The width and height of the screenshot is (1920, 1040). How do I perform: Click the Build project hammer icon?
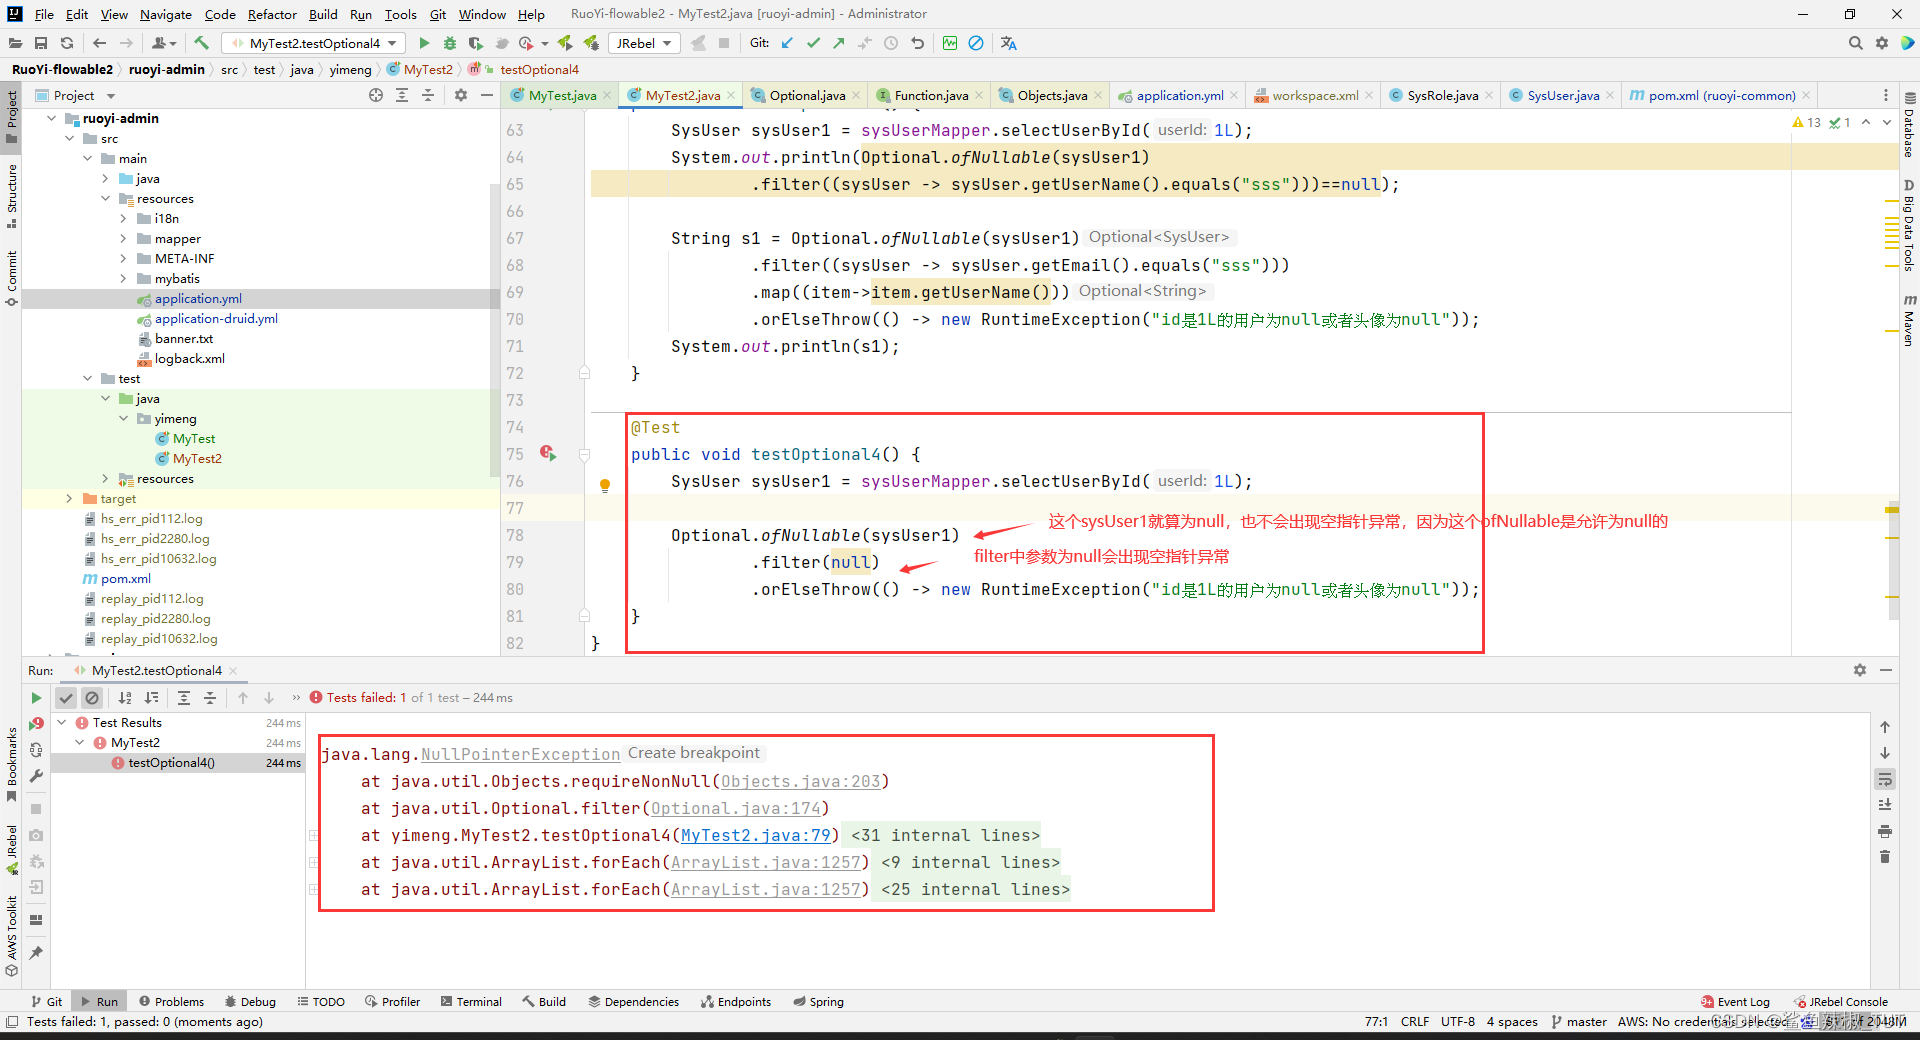[201, 43]
